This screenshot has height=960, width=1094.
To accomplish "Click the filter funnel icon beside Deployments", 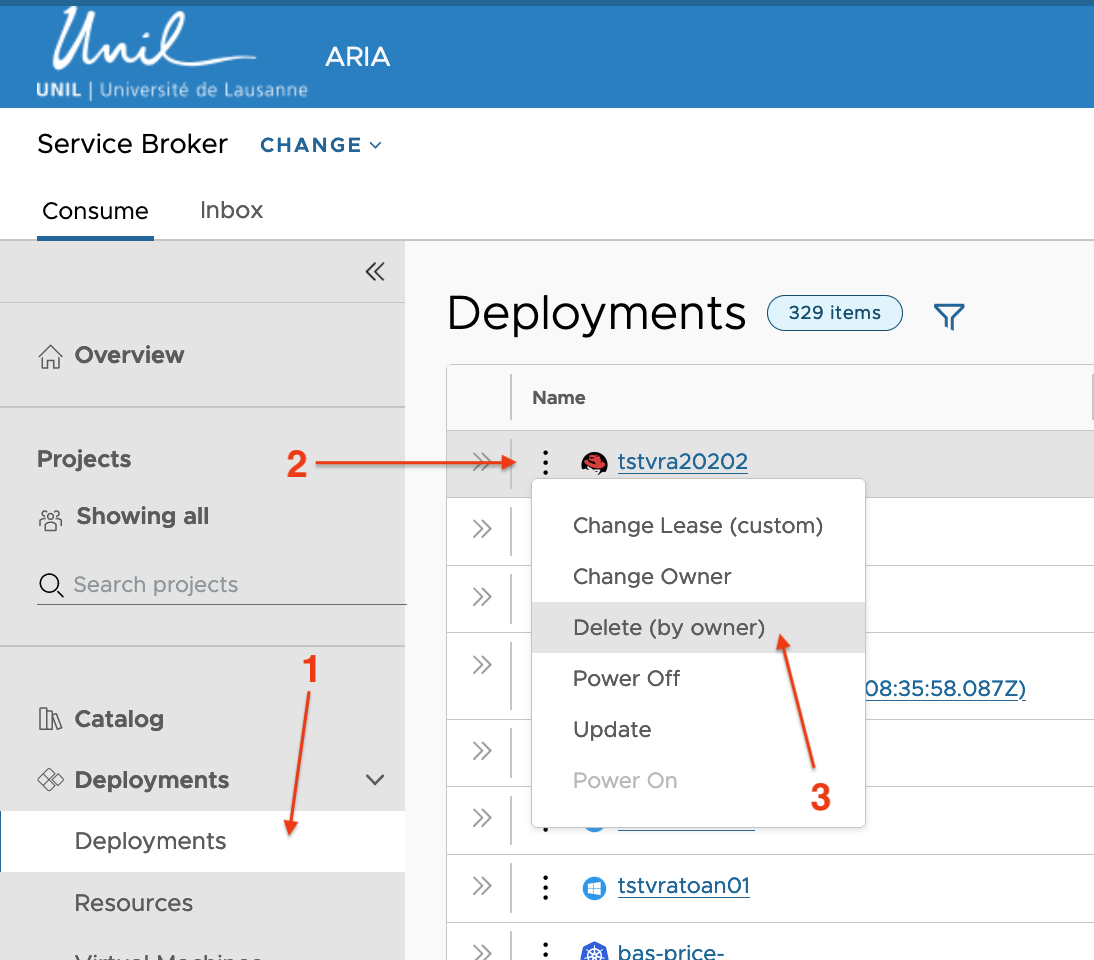I will 948,317.
